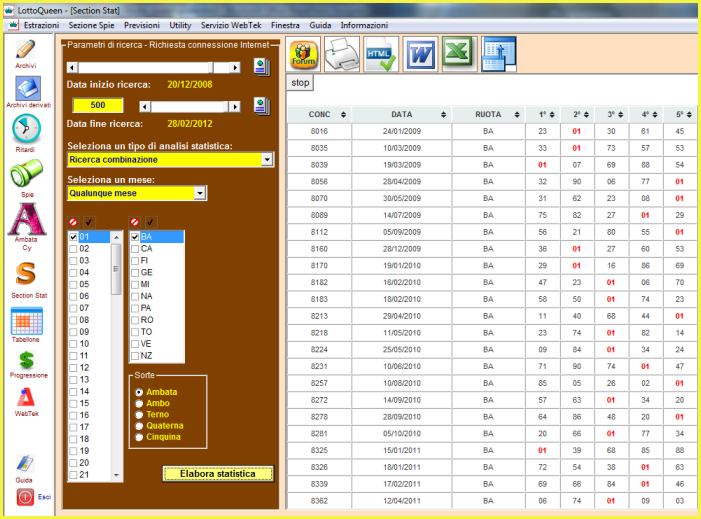
Task: Check number 05 in the list
Action: (x=73, y=285)
